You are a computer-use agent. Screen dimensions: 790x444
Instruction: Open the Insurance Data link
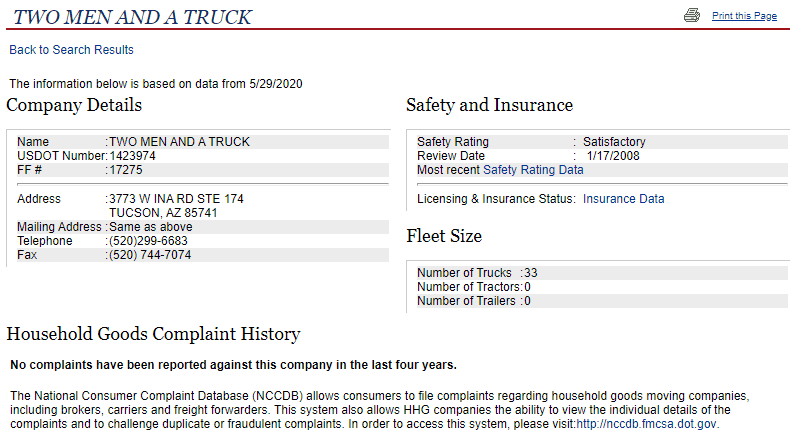pos(623,199)
